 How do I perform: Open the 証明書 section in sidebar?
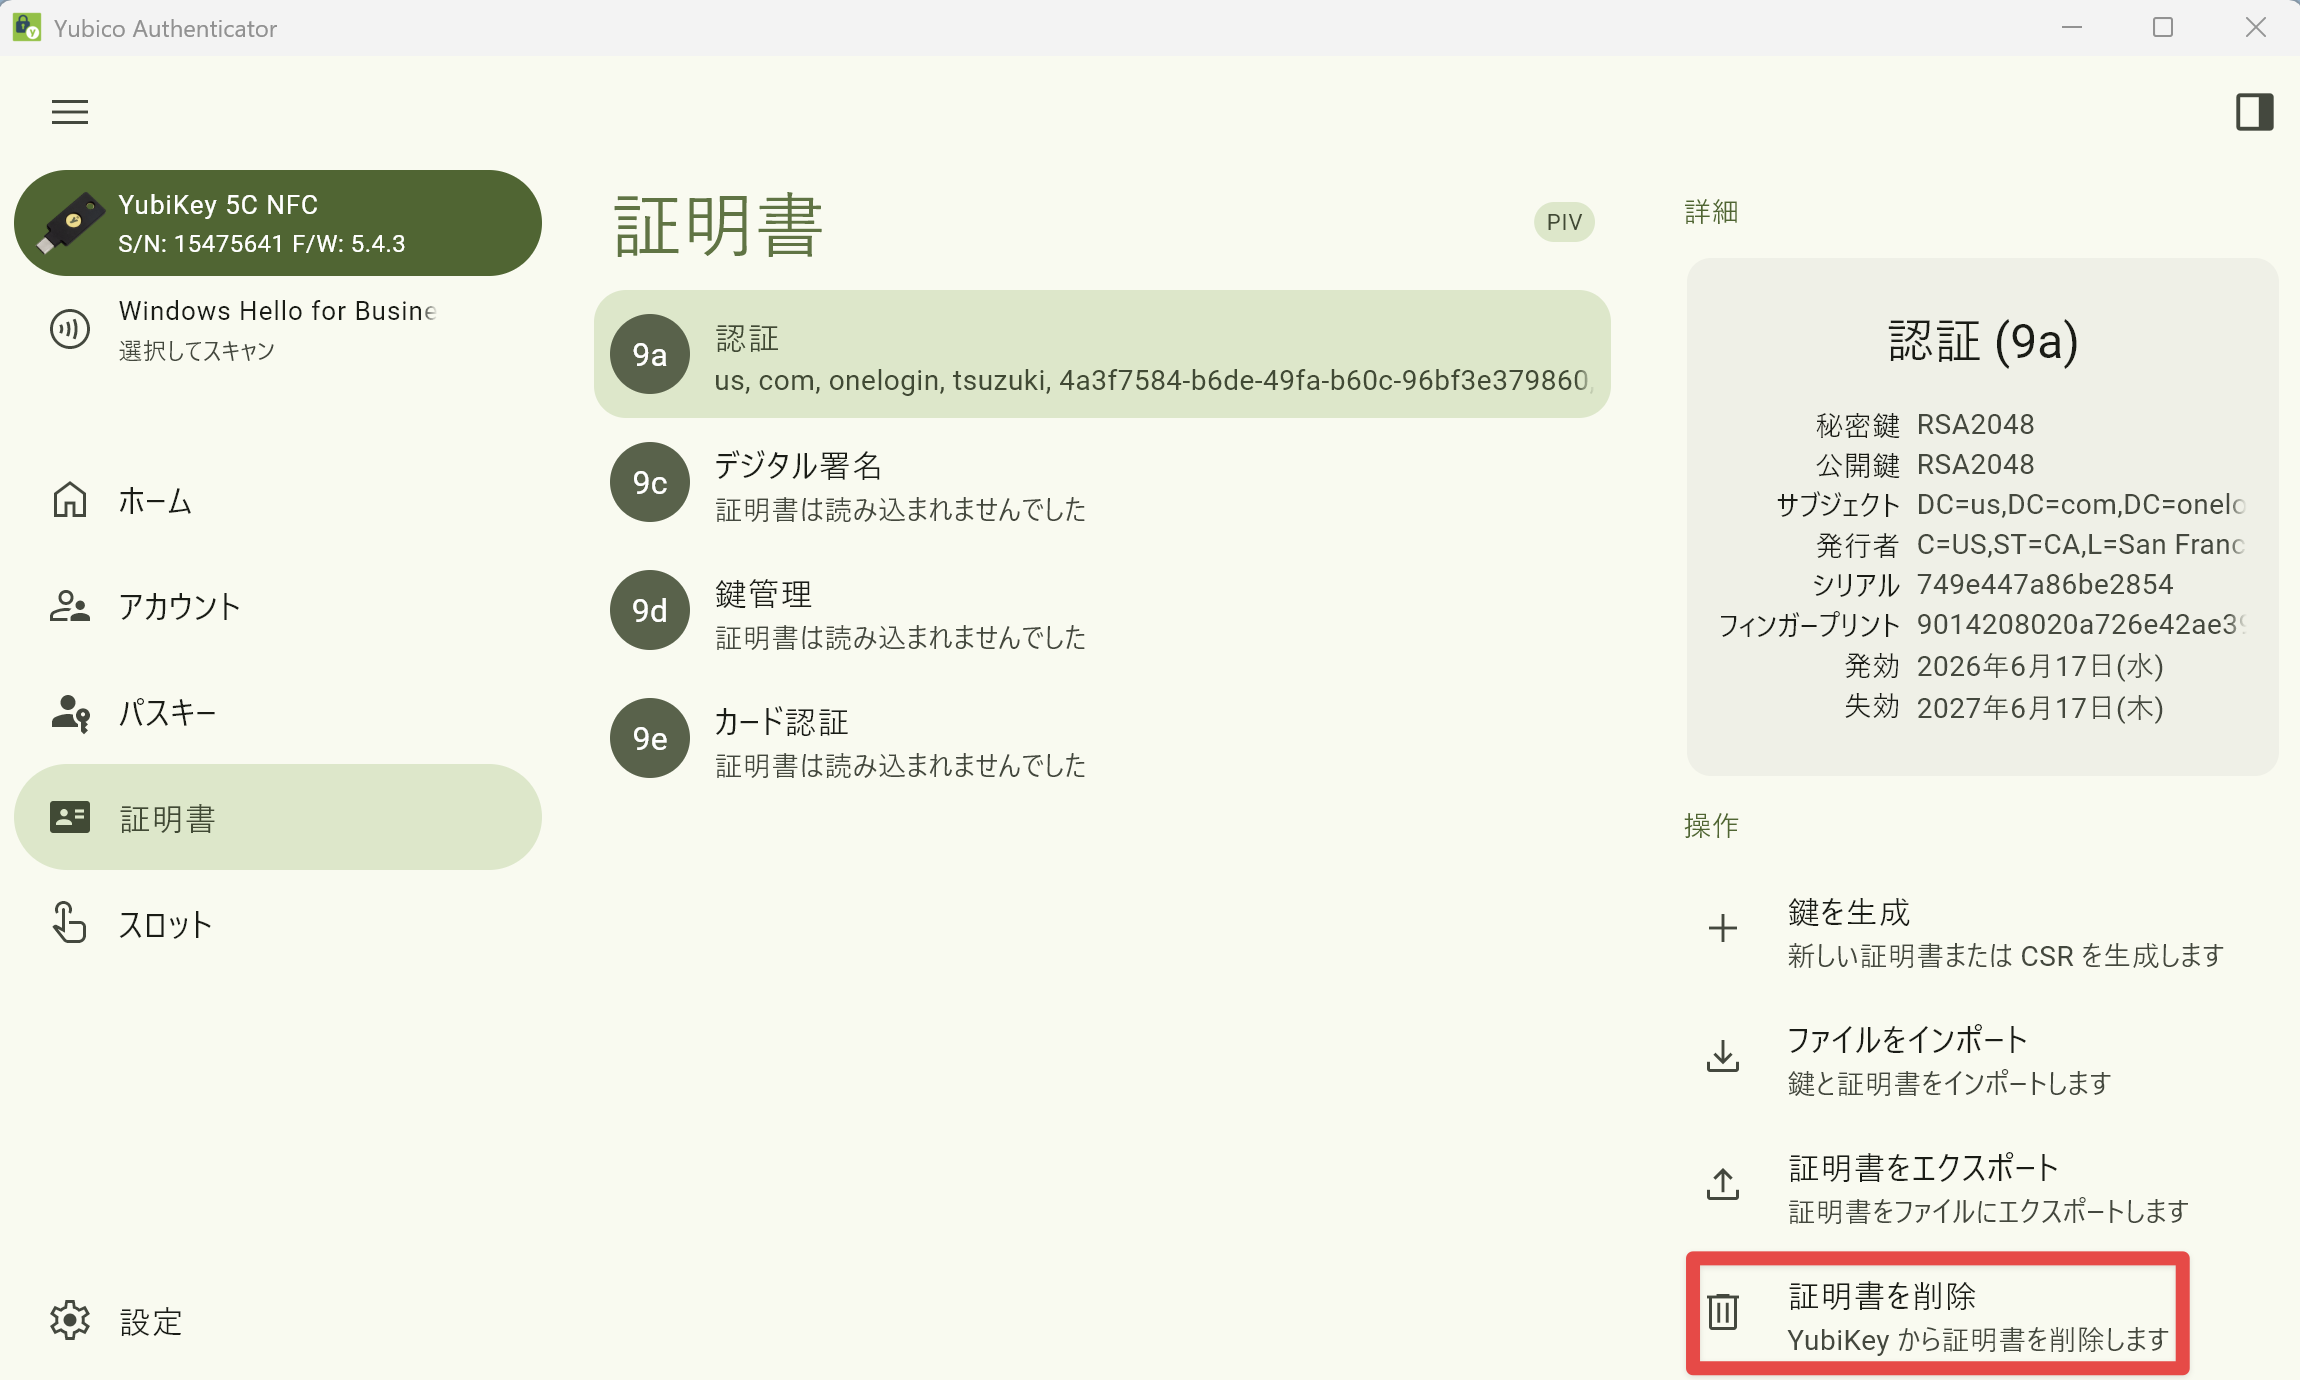tap(278, 817)
